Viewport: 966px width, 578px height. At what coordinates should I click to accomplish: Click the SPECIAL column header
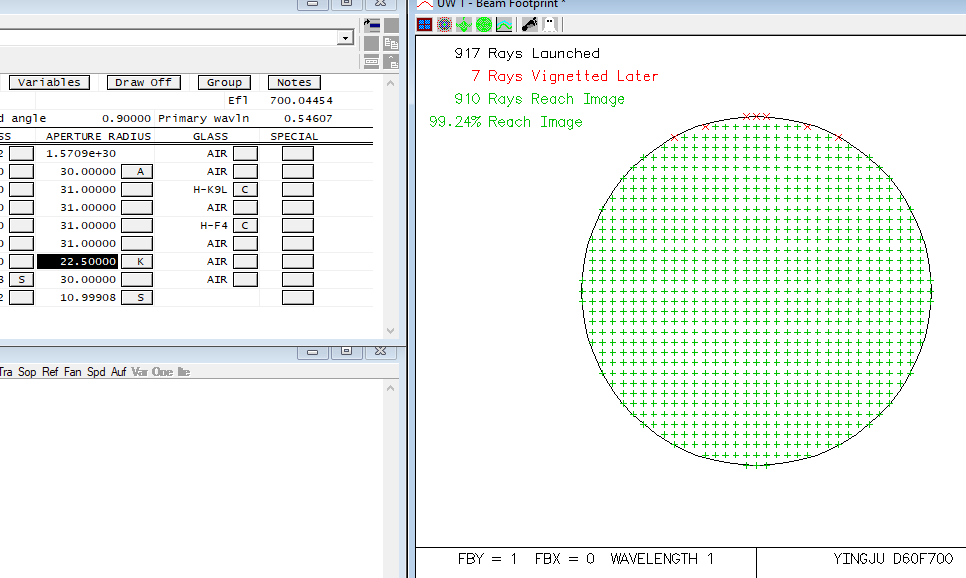pos(294,136)
